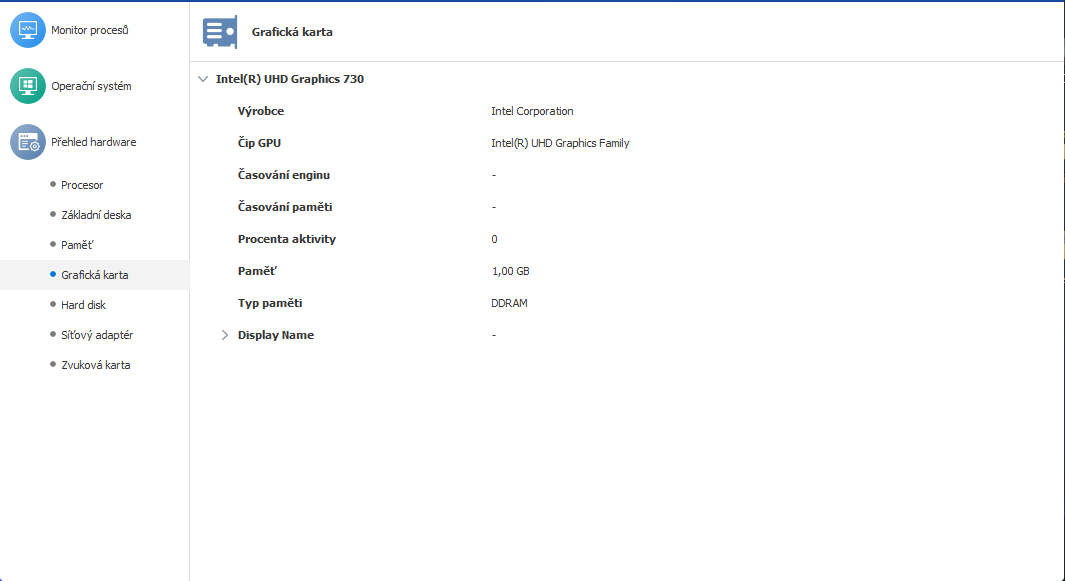The width and height of the screenshot is (1065, 581).
Task: Click the Výrobce label
Action: point(261,111)
